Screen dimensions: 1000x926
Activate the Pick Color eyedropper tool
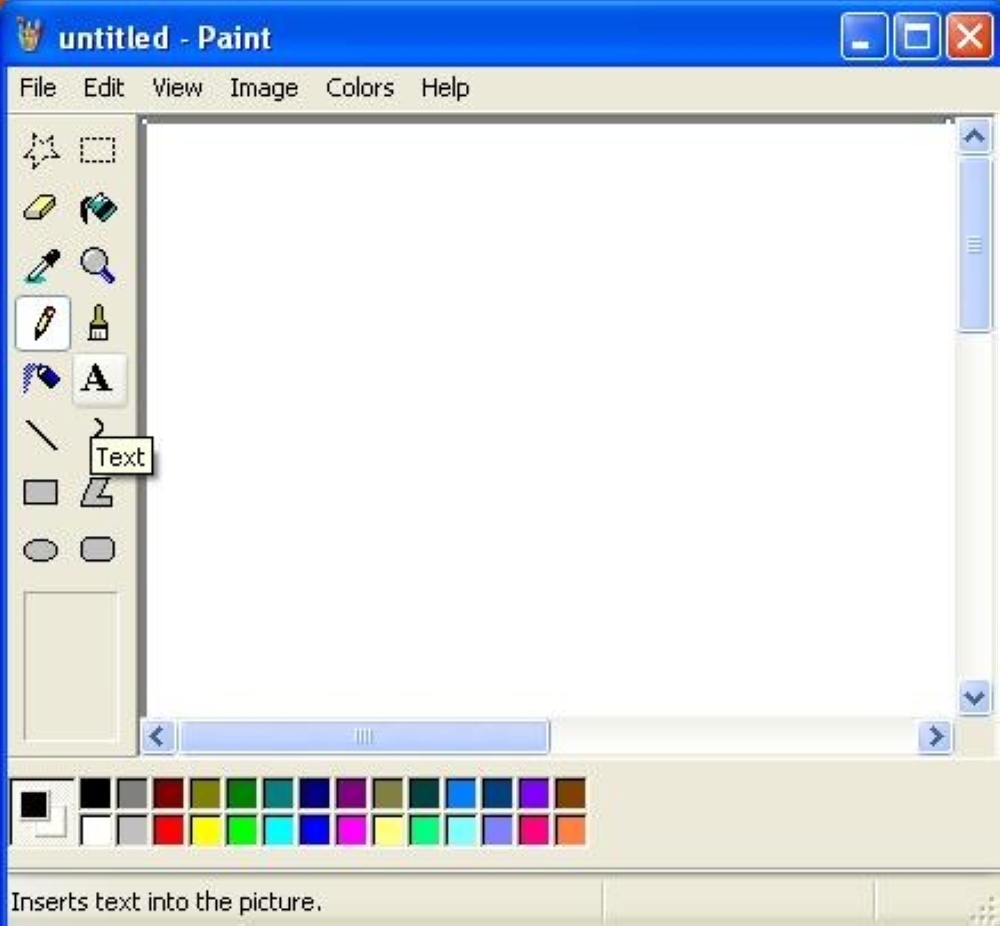click(x=41, y=266)
